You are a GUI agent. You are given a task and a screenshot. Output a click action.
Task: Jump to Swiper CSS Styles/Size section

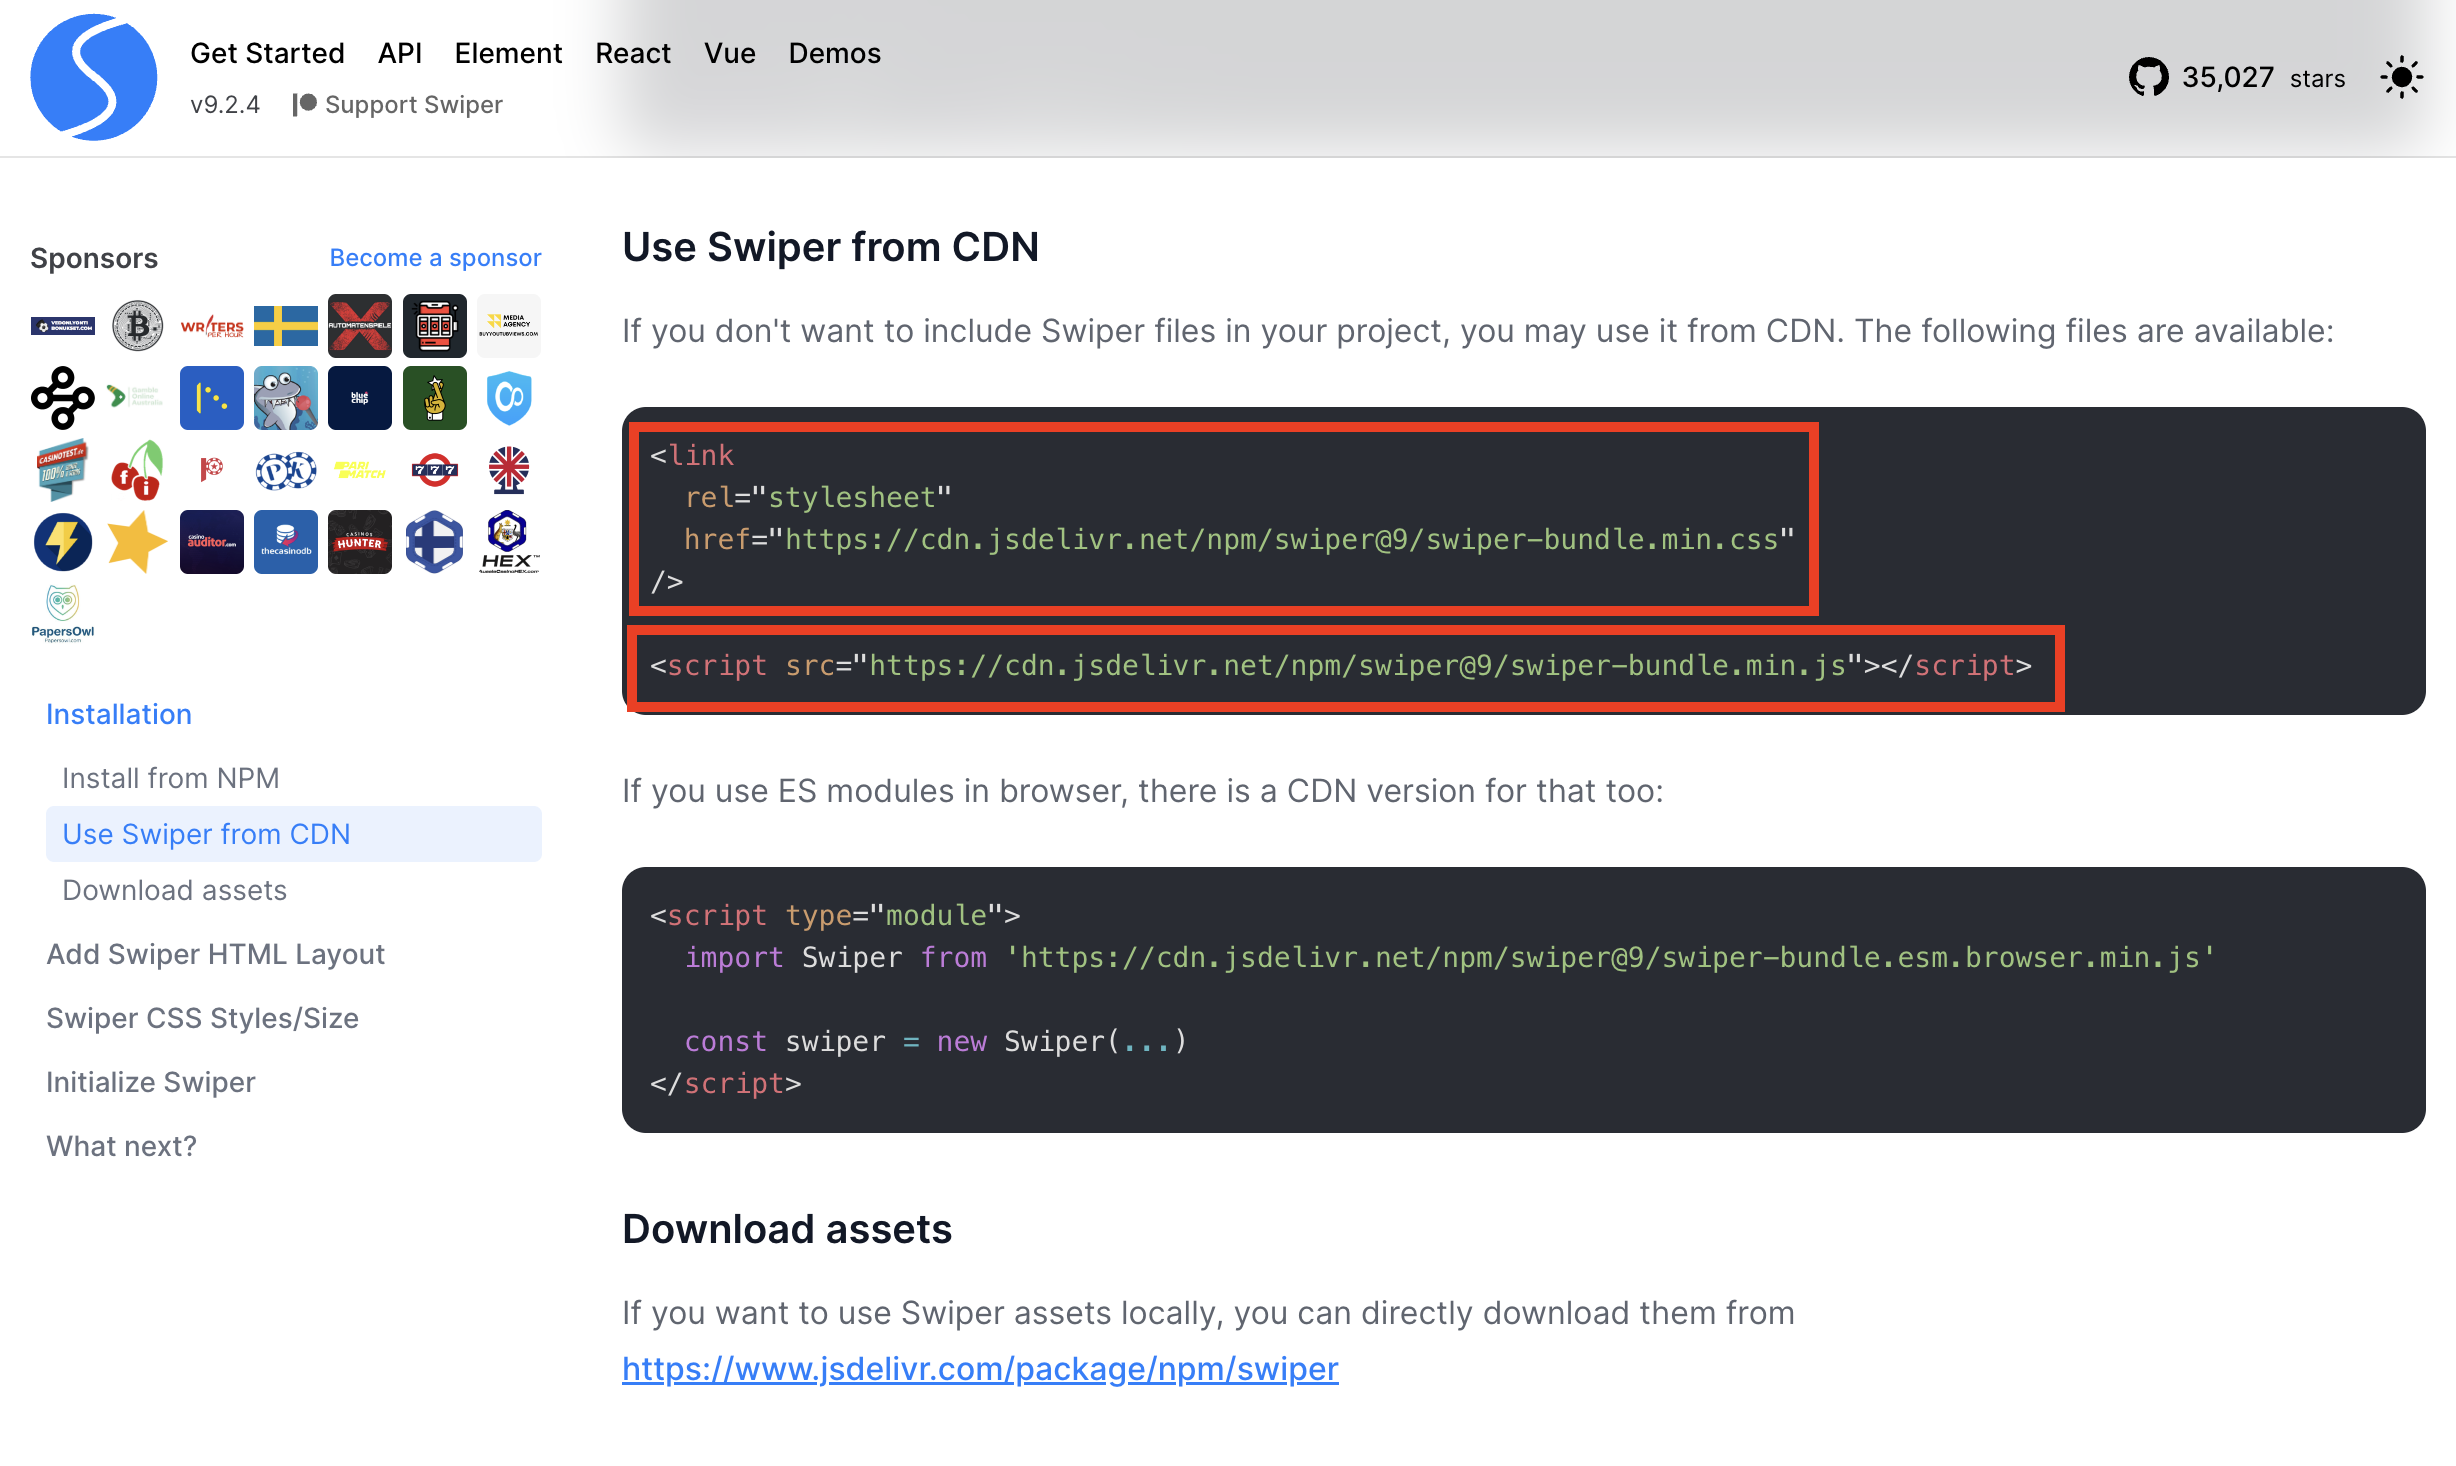[203, 1018]
